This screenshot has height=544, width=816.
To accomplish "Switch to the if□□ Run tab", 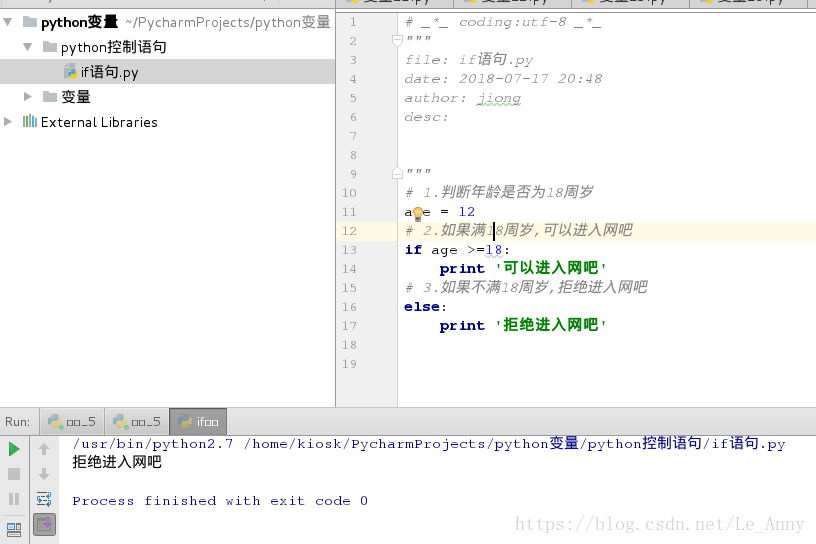I will [198, 422].
